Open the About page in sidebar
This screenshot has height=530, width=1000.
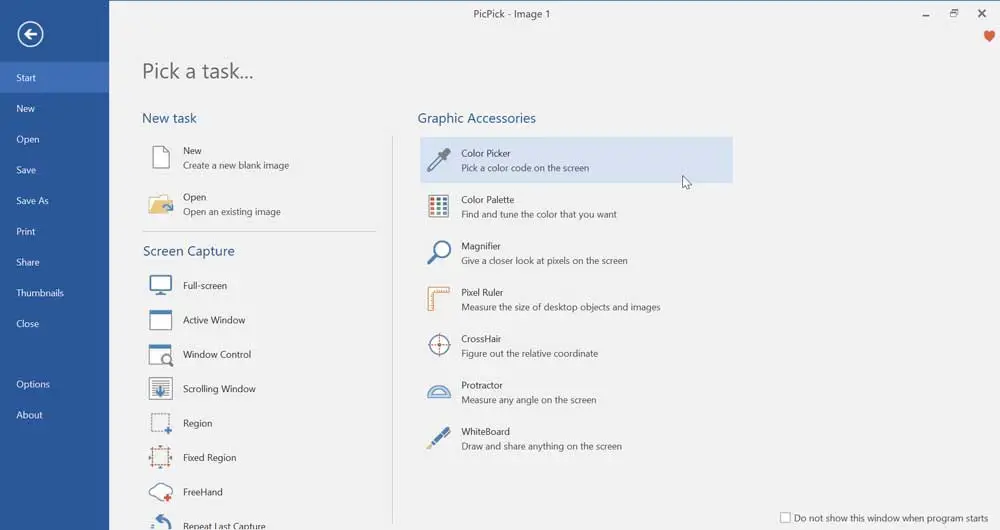54,415
